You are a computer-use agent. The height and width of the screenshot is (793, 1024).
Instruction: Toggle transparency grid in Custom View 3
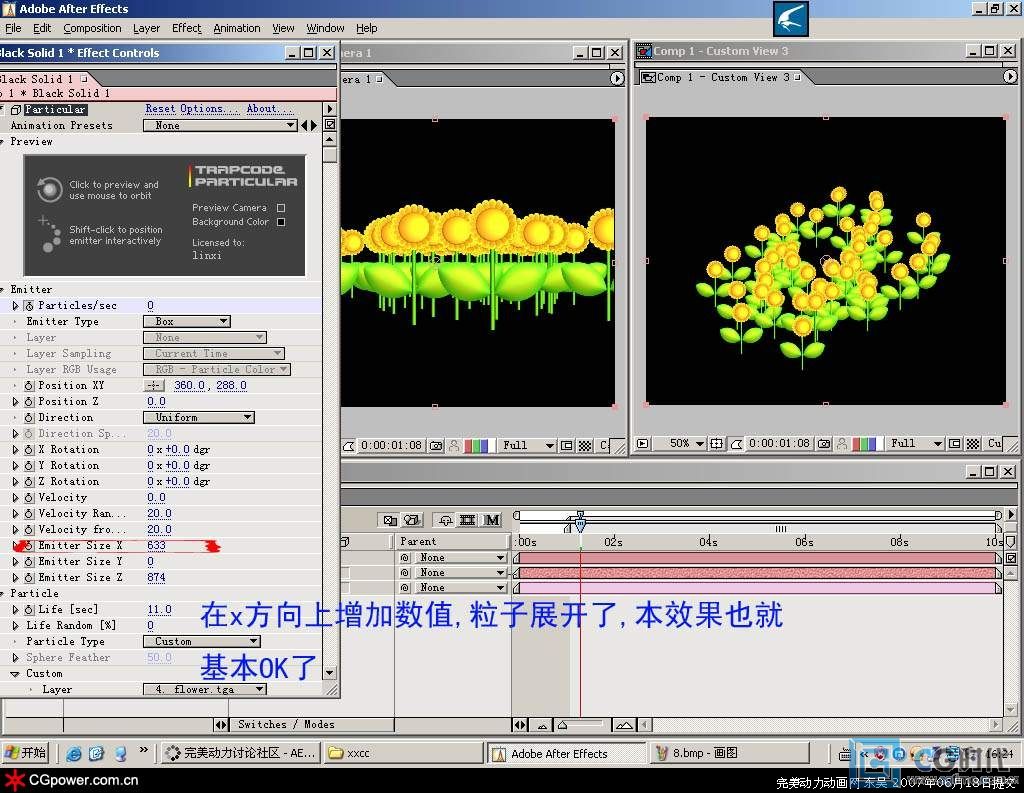tap(973, 444)
